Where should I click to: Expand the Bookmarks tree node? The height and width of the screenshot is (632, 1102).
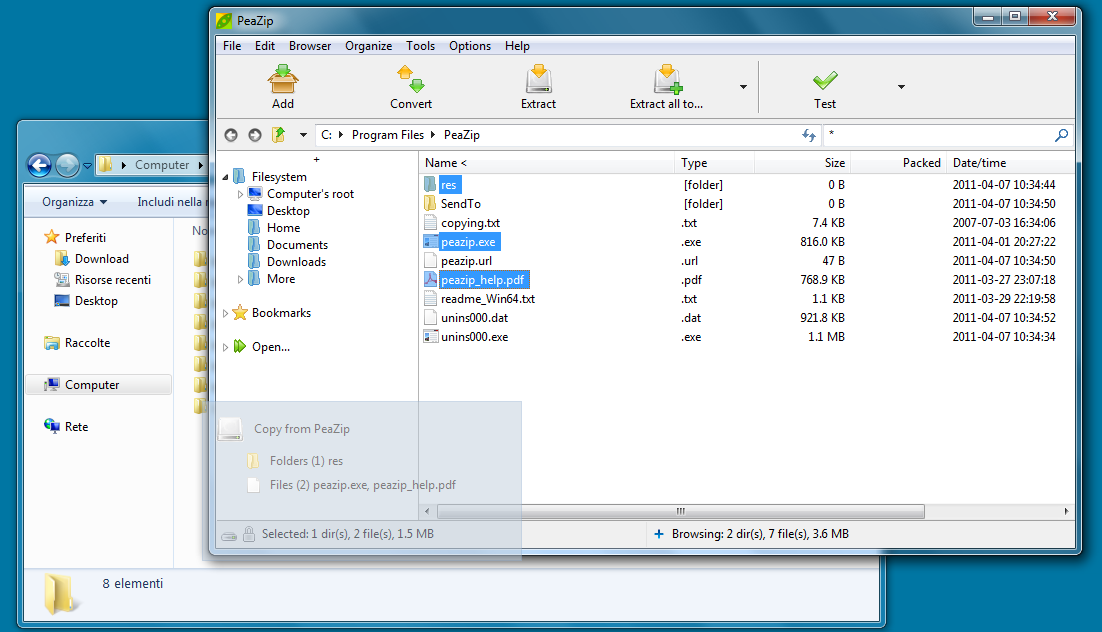pyautogui.click(x=225, y=313)
